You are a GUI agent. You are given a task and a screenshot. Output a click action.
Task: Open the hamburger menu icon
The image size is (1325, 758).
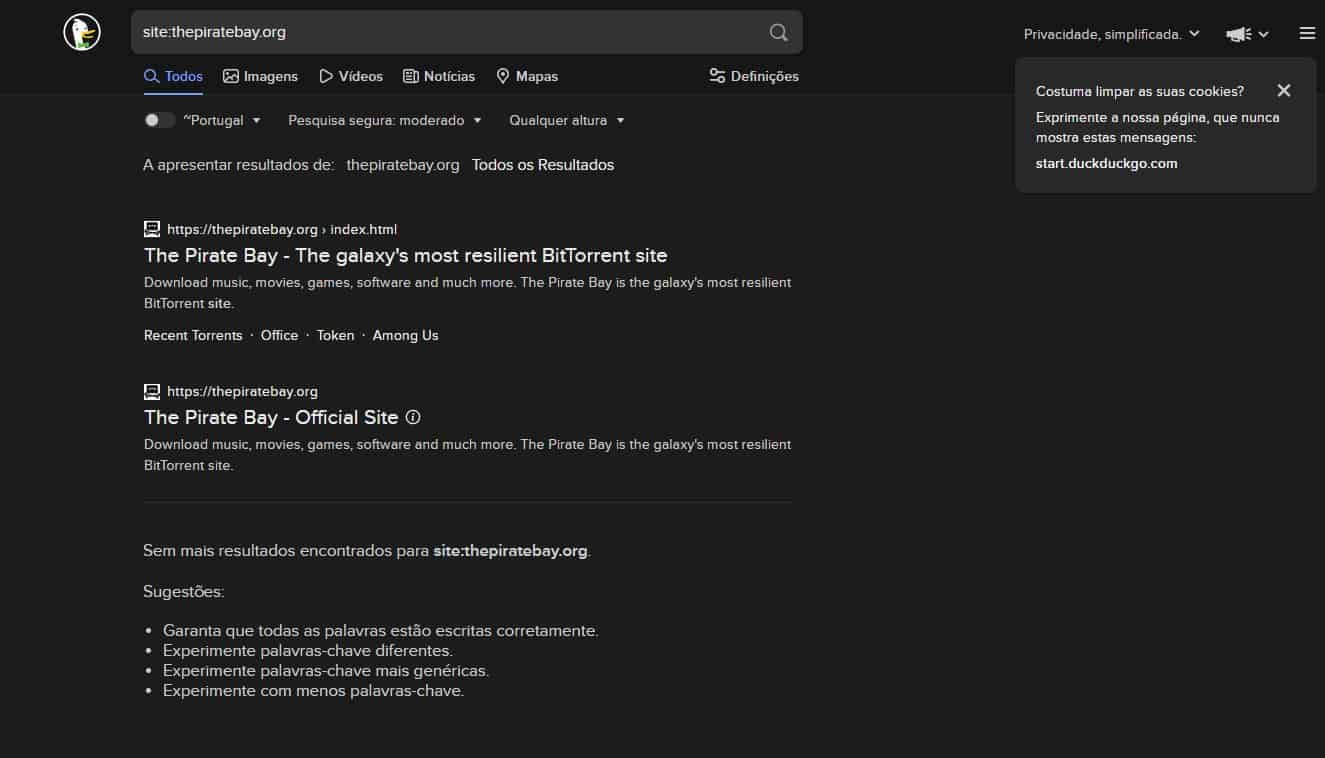[1307, 34]
